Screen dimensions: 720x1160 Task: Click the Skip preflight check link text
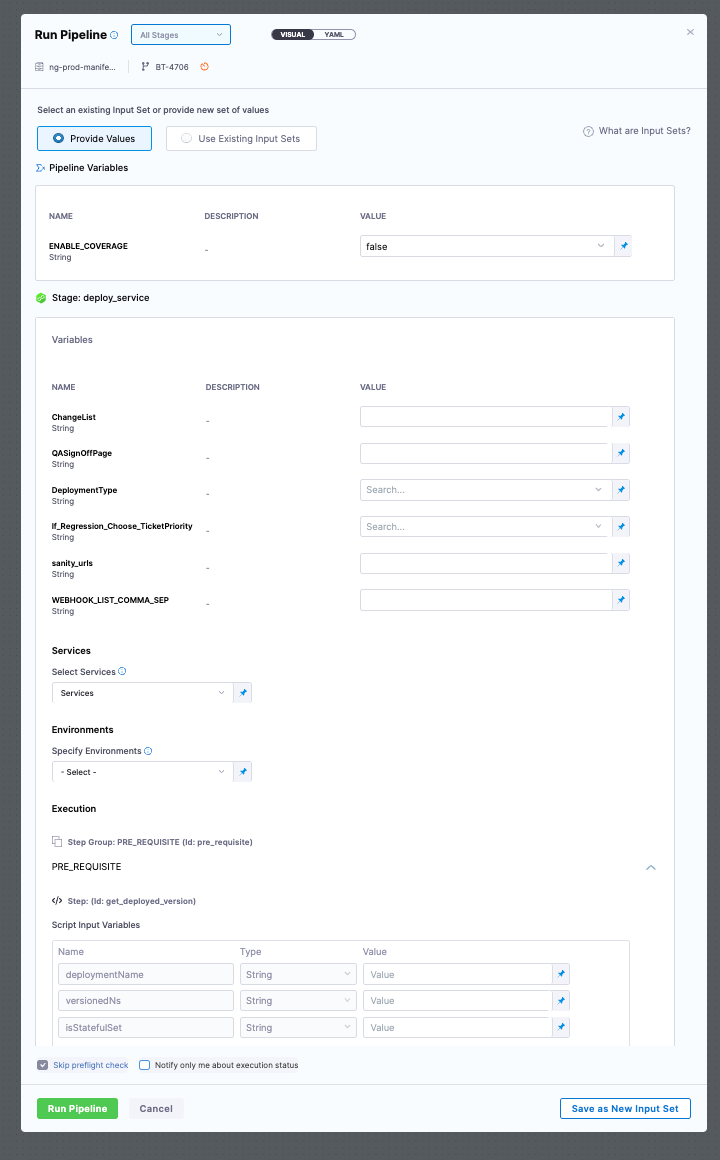(91, 1065)
